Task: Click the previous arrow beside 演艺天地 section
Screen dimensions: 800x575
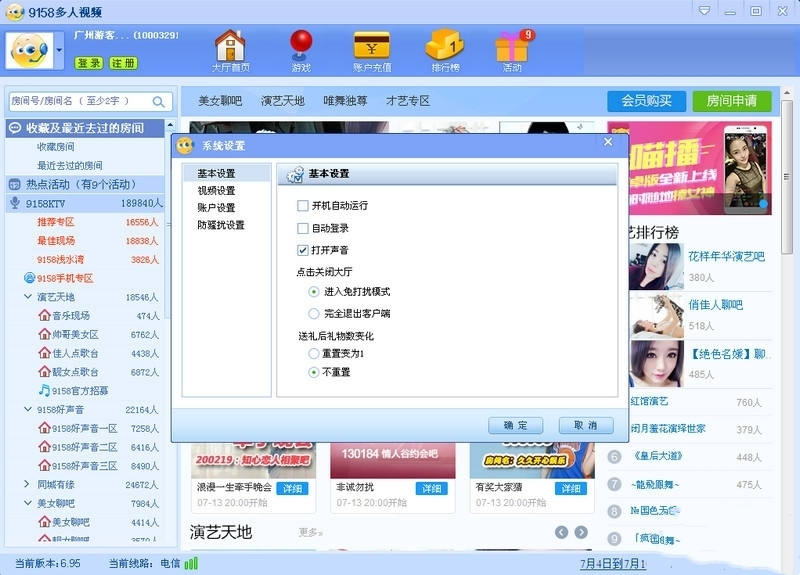Action: click(x=561, y=532)
